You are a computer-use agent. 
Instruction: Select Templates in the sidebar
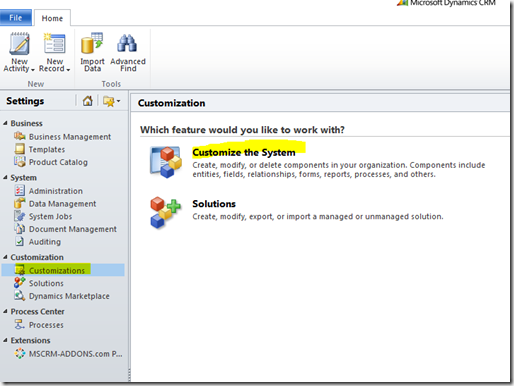pyautogui.click(x=47, y=149)
